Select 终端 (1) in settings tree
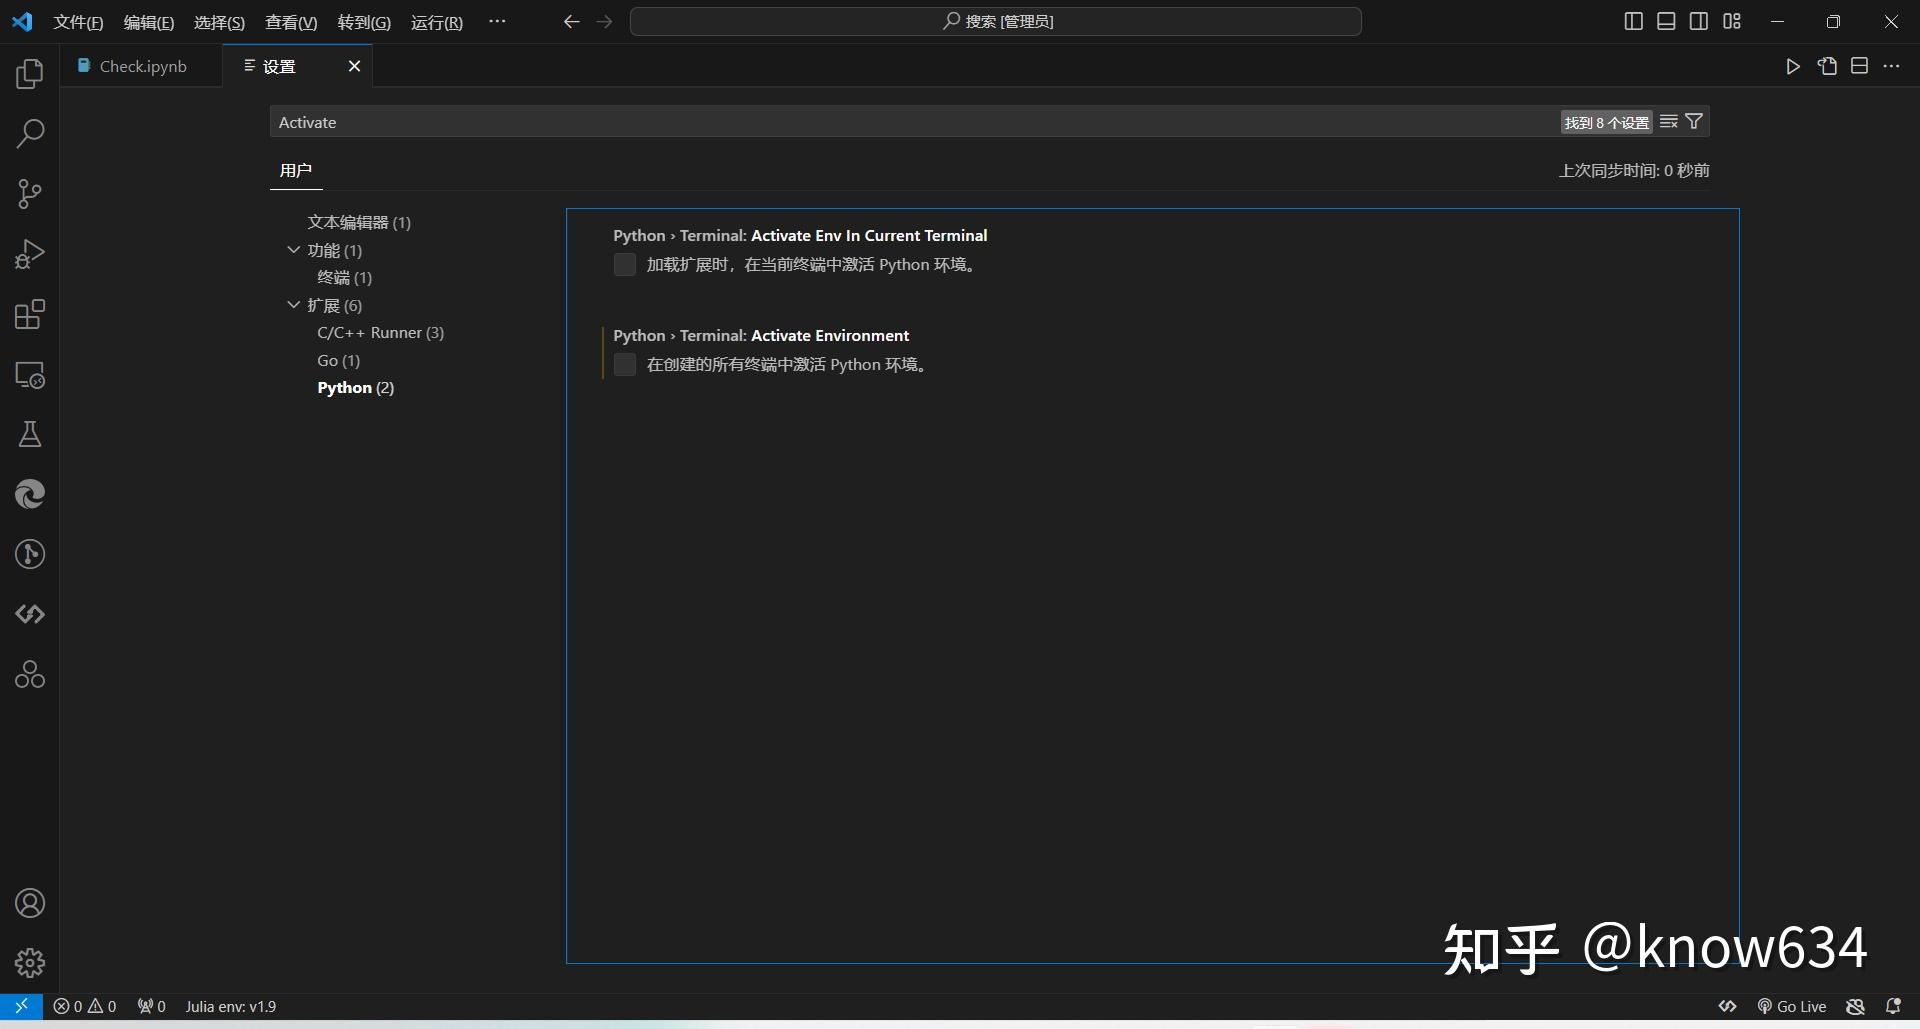This screenshot has height=1029, width=1920. (x=345, y=277)
